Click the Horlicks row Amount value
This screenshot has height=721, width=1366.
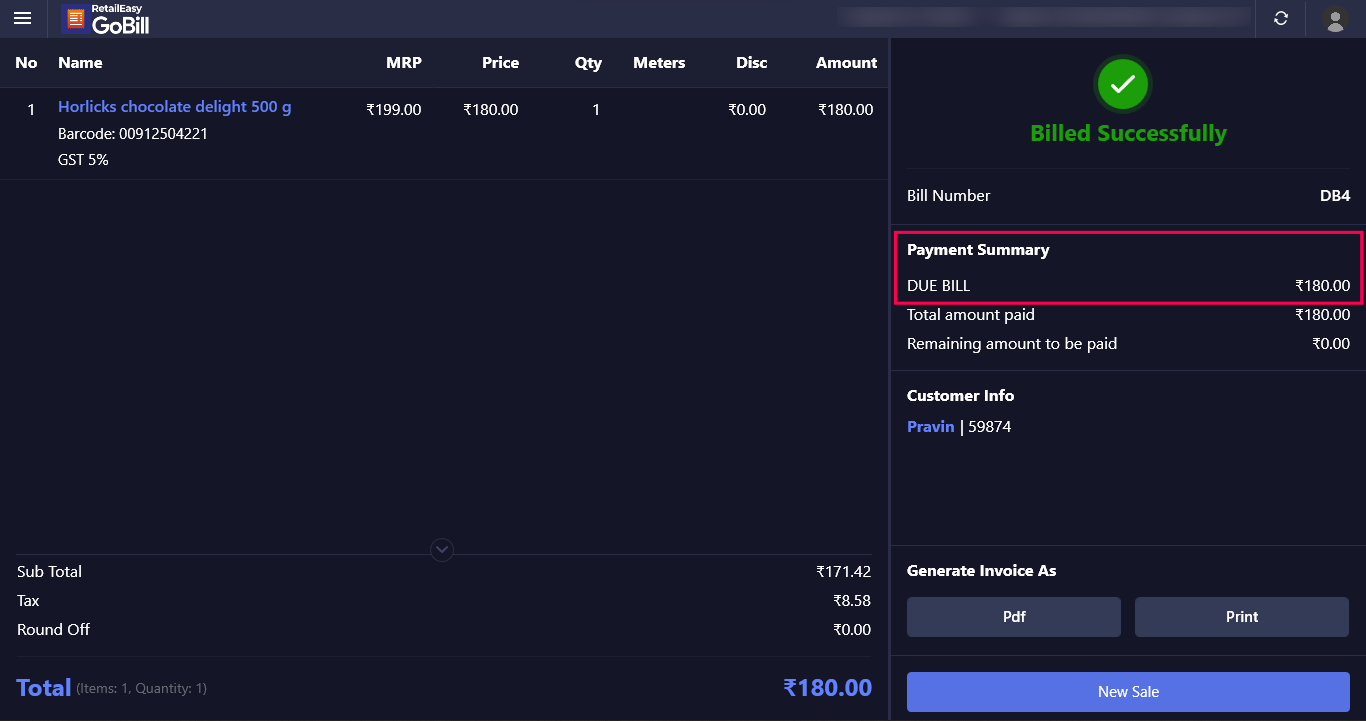click(x=846, y=110)
